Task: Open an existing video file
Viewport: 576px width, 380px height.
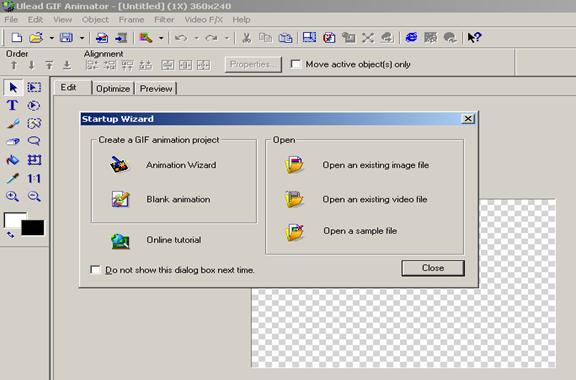Action: (375, 199)
